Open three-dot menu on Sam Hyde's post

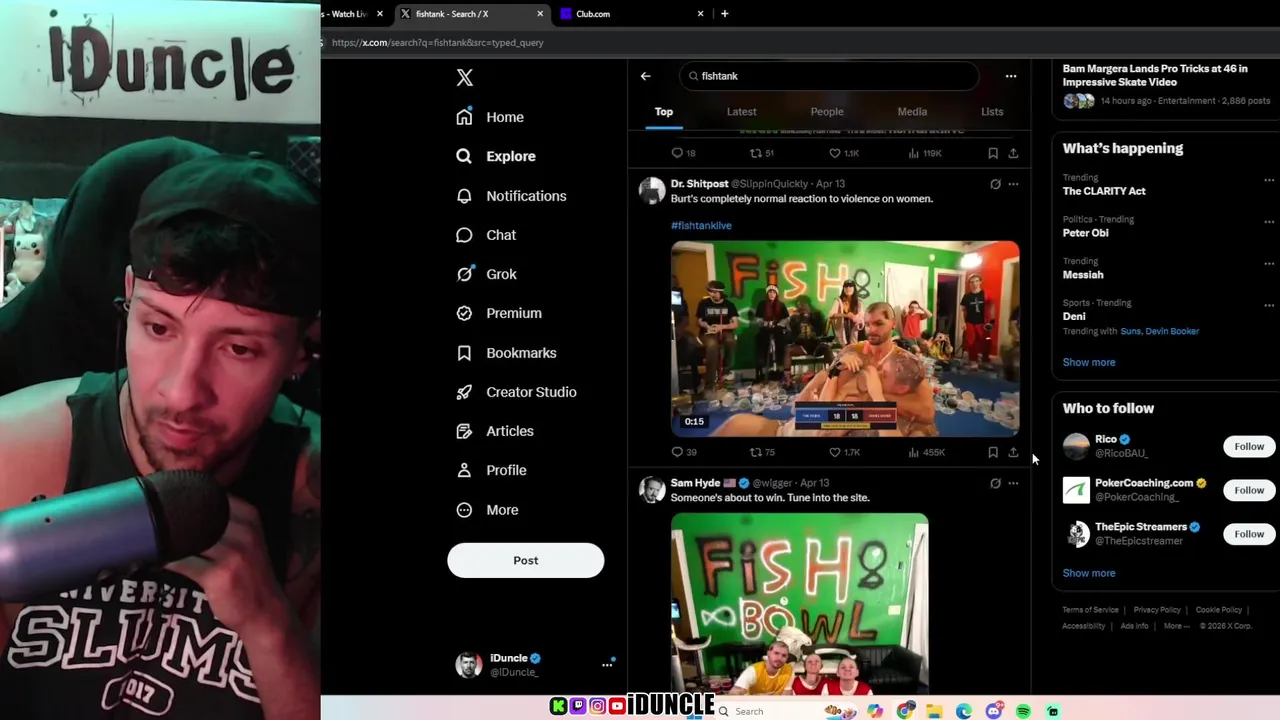1013,483
